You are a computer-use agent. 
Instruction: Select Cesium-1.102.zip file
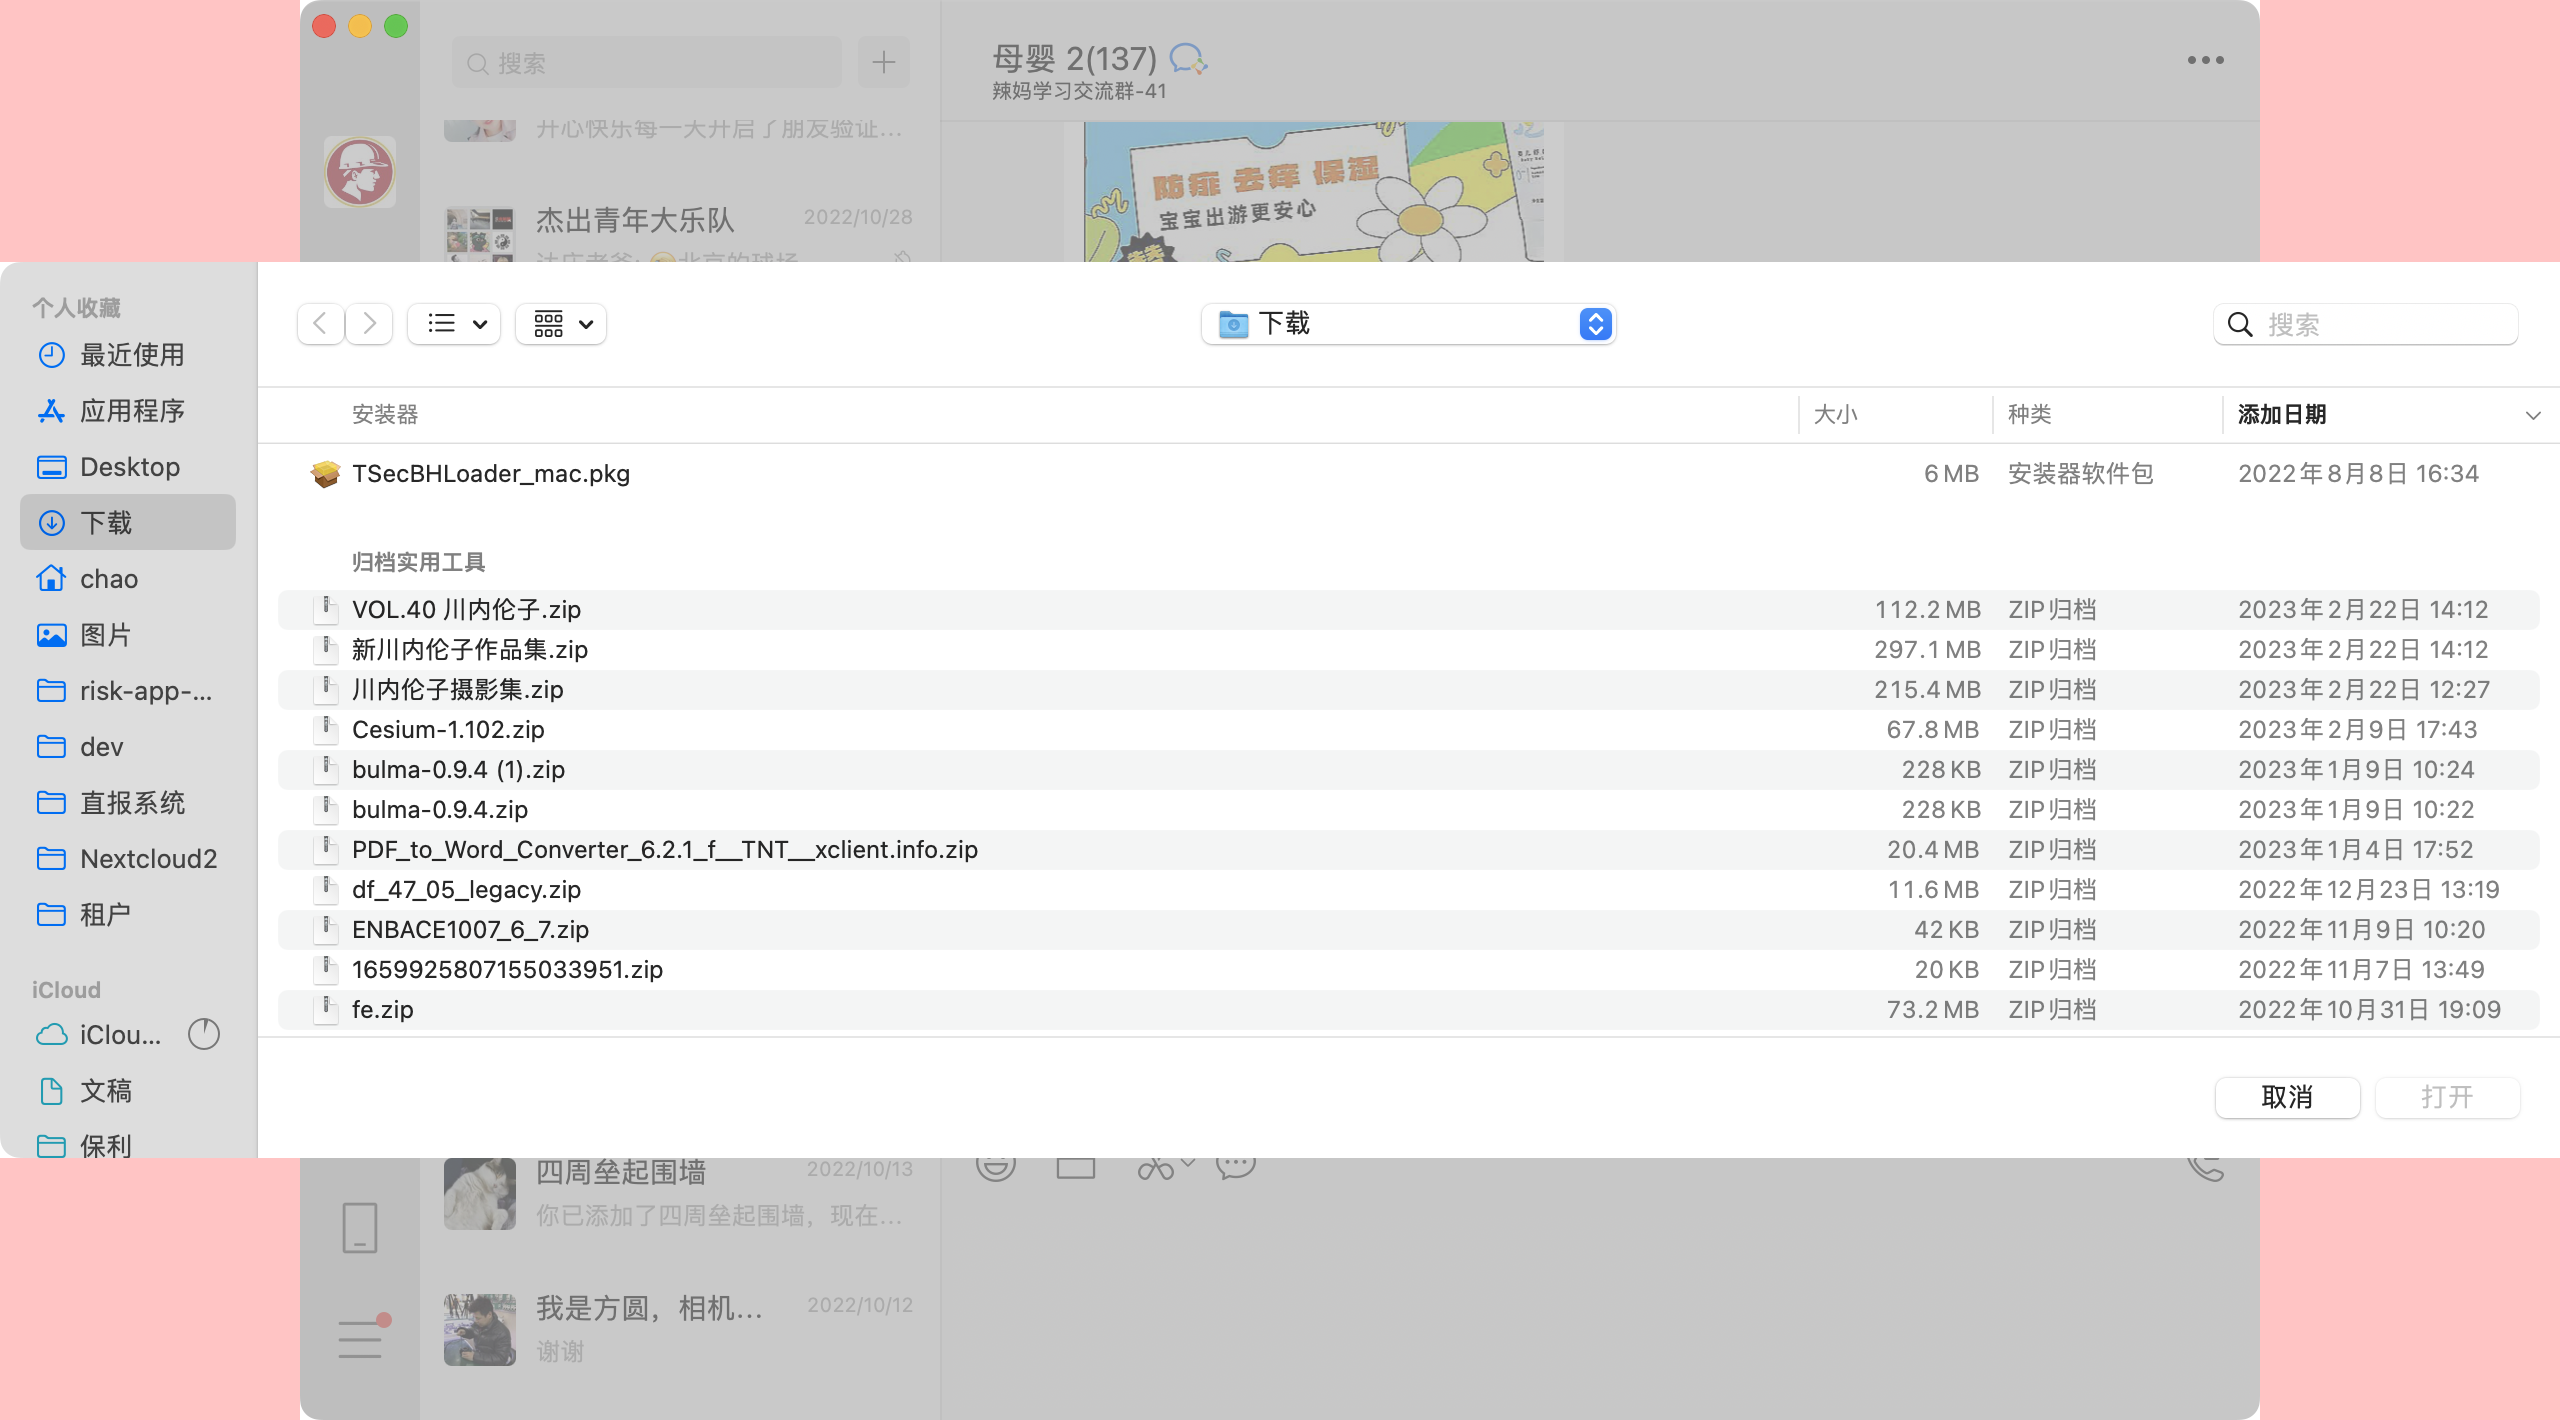click(x=448, y=730)
